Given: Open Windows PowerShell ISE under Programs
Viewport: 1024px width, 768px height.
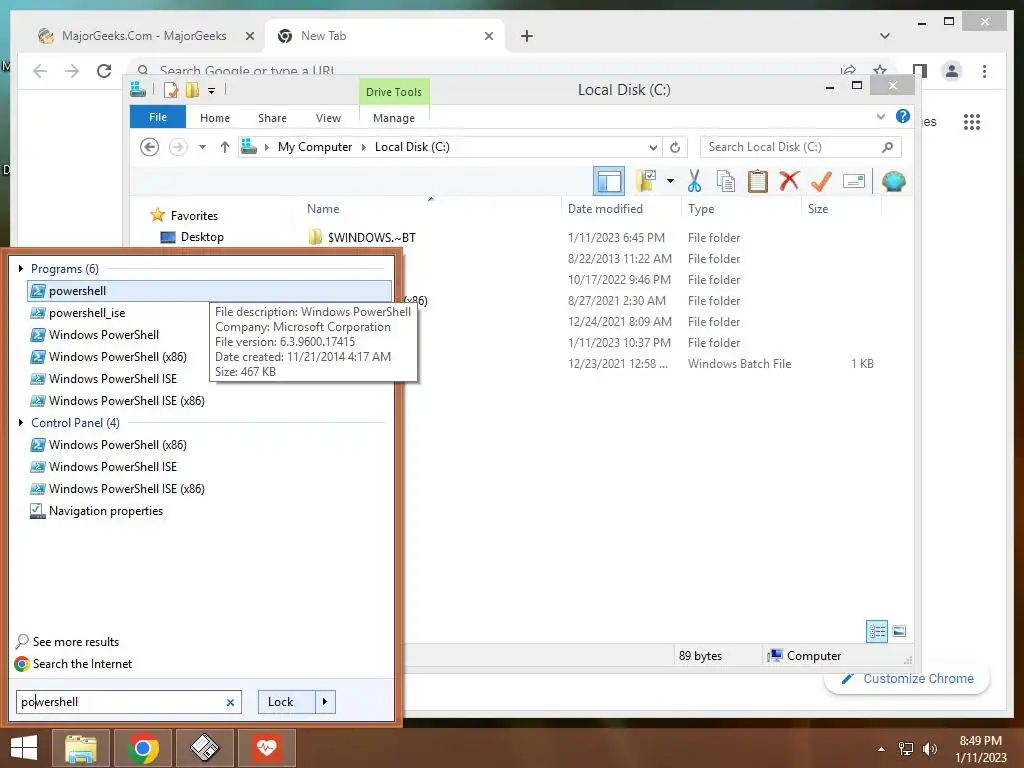Looking at the screenshot, I should click(x=112, y=379).
